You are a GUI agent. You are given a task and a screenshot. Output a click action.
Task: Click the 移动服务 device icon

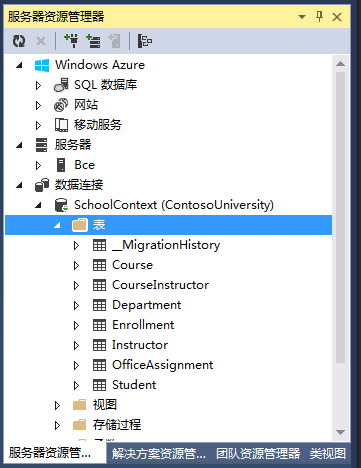tap(61, 125)
